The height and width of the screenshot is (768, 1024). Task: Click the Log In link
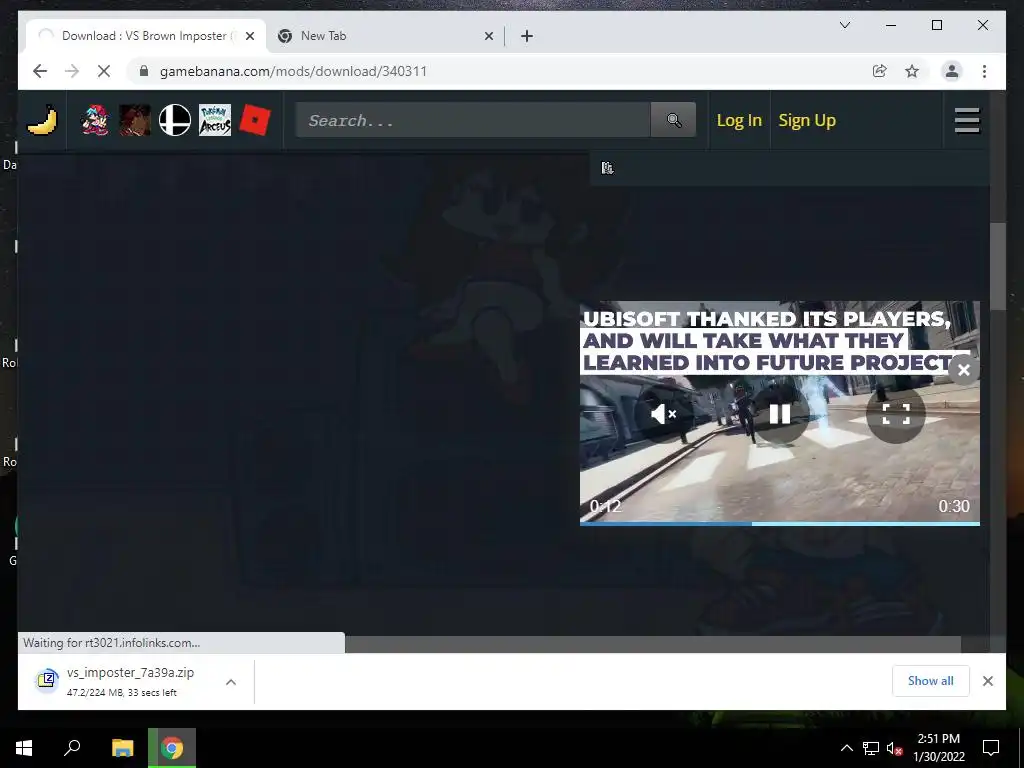click(x=739, y=120)
